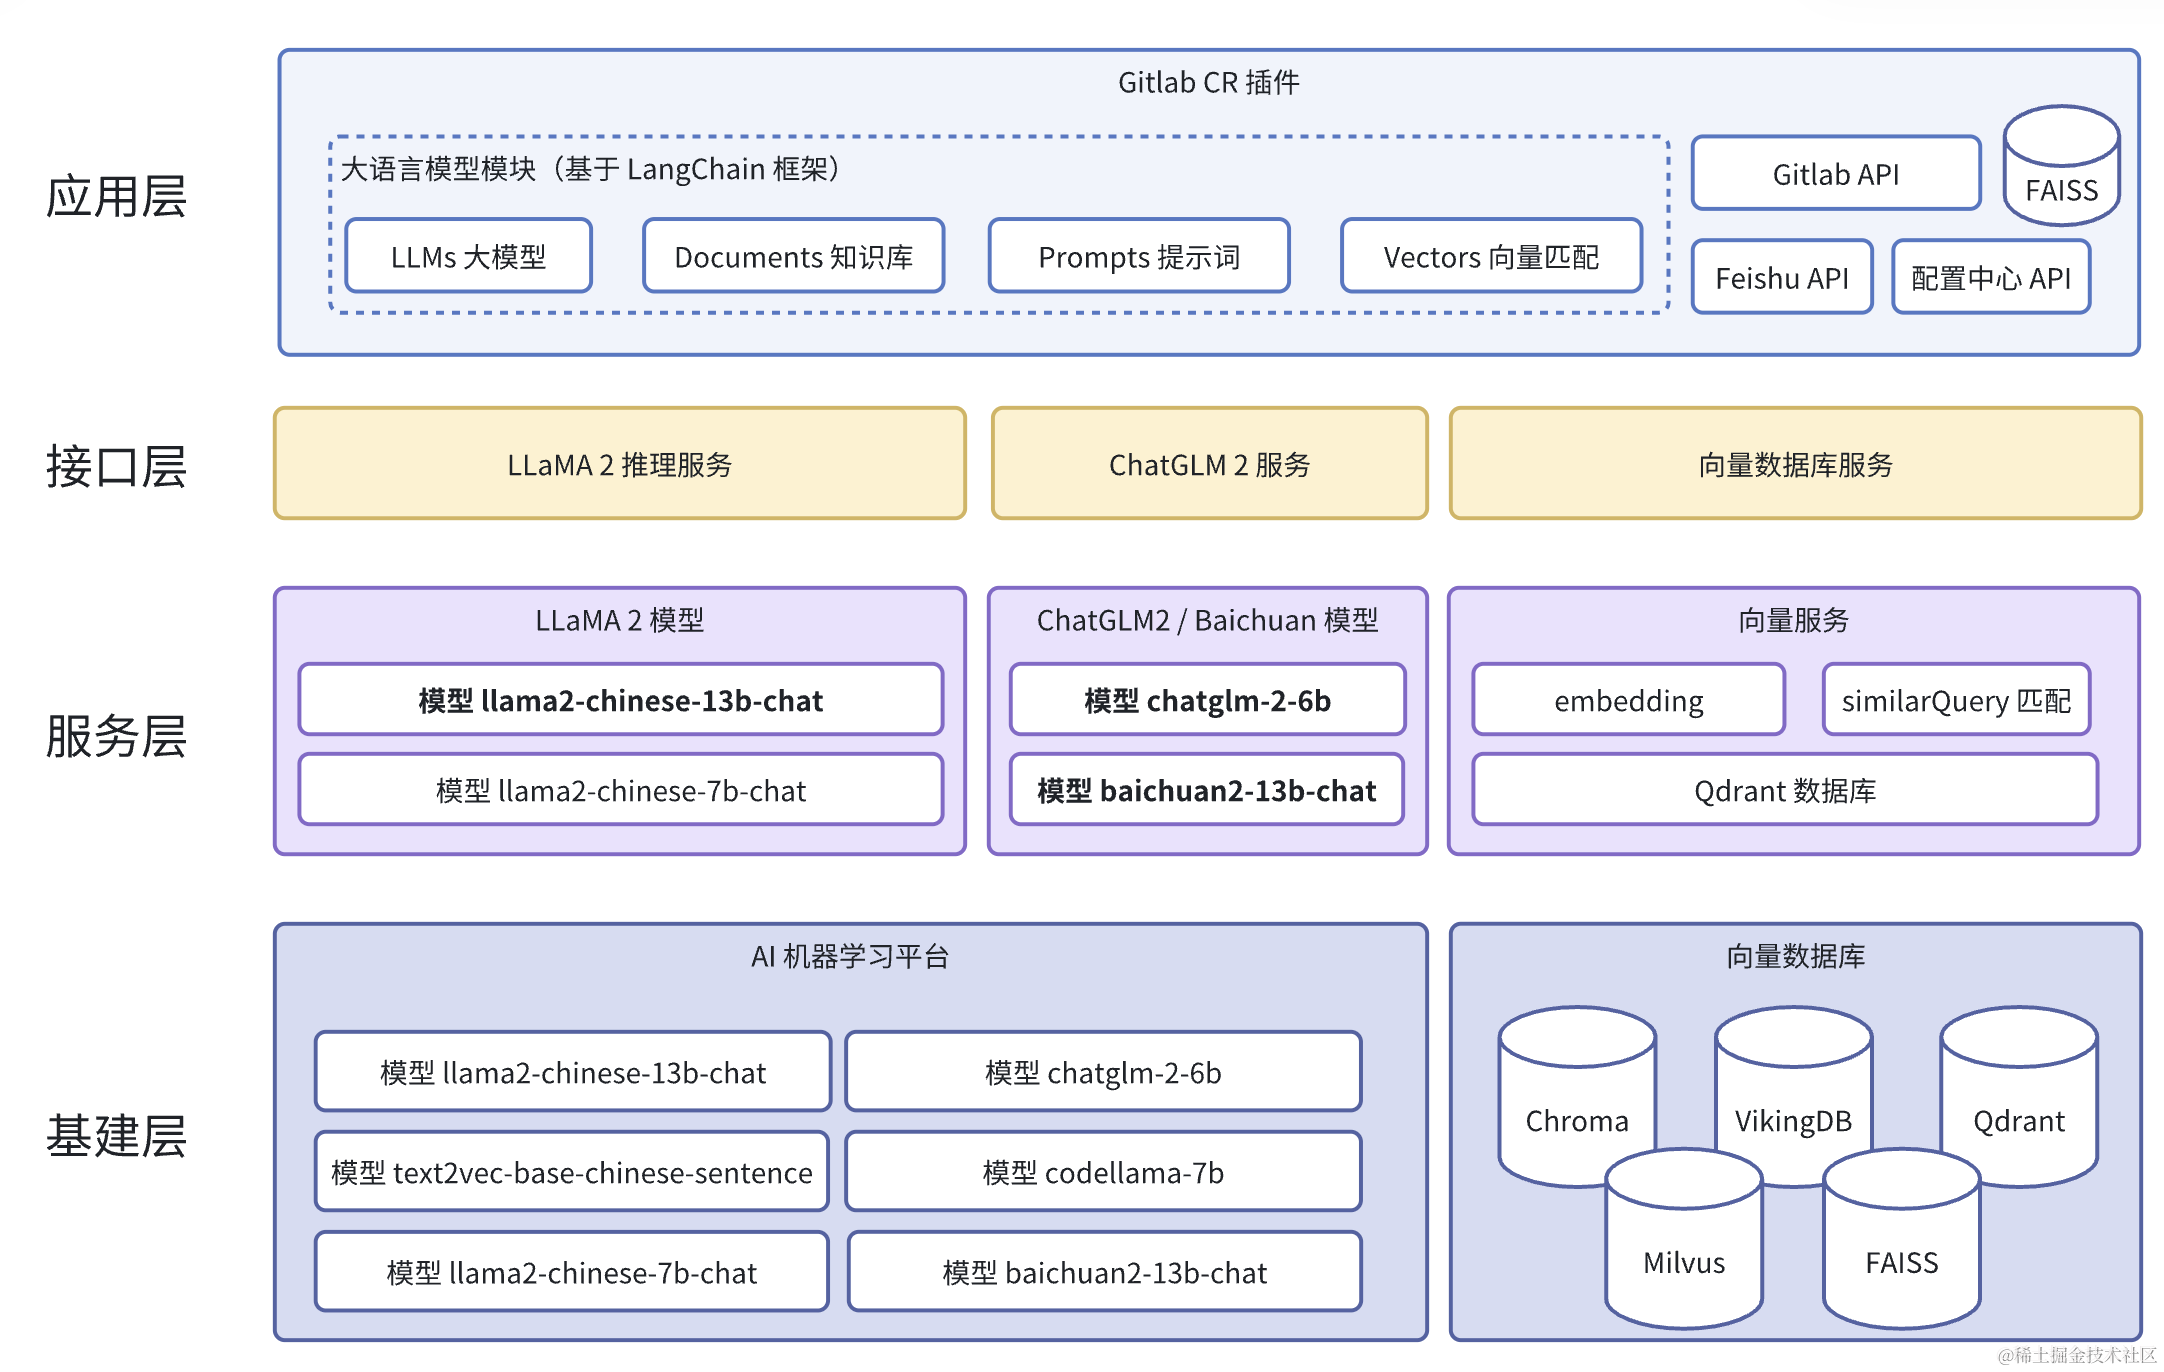
Task: Click the Documents 知识库 box
Action: (793, 256)
